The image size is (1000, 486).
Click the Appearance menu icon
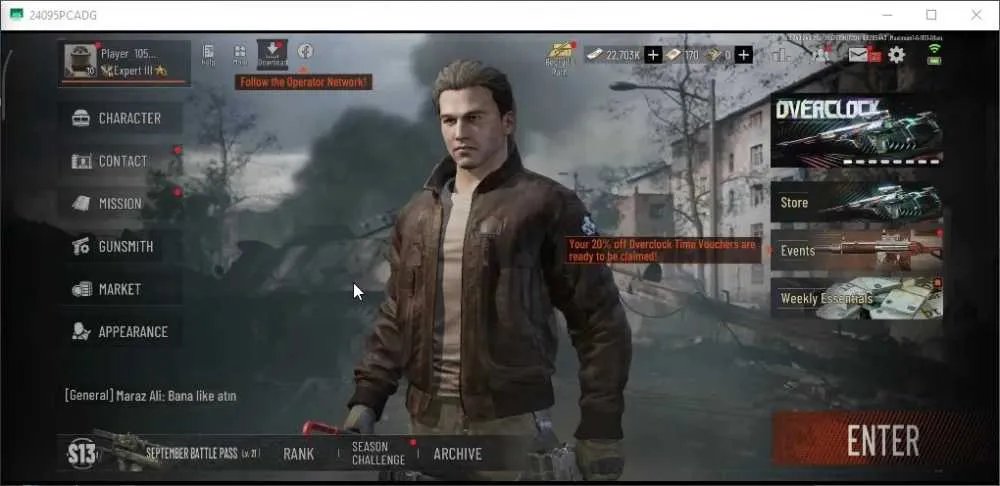[x=81, y=332]
